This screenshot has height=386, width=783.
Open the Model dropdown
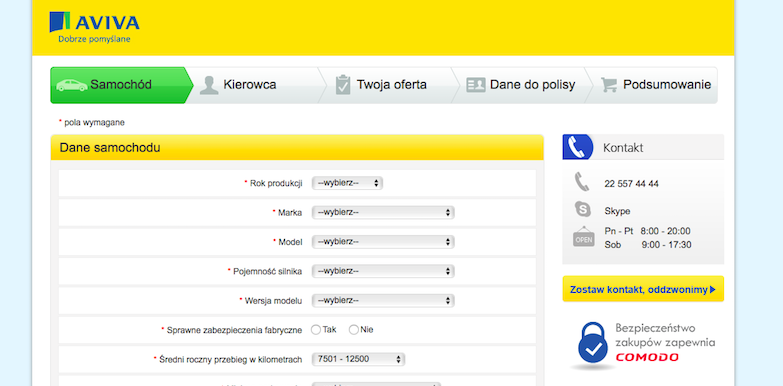(383, 242)
